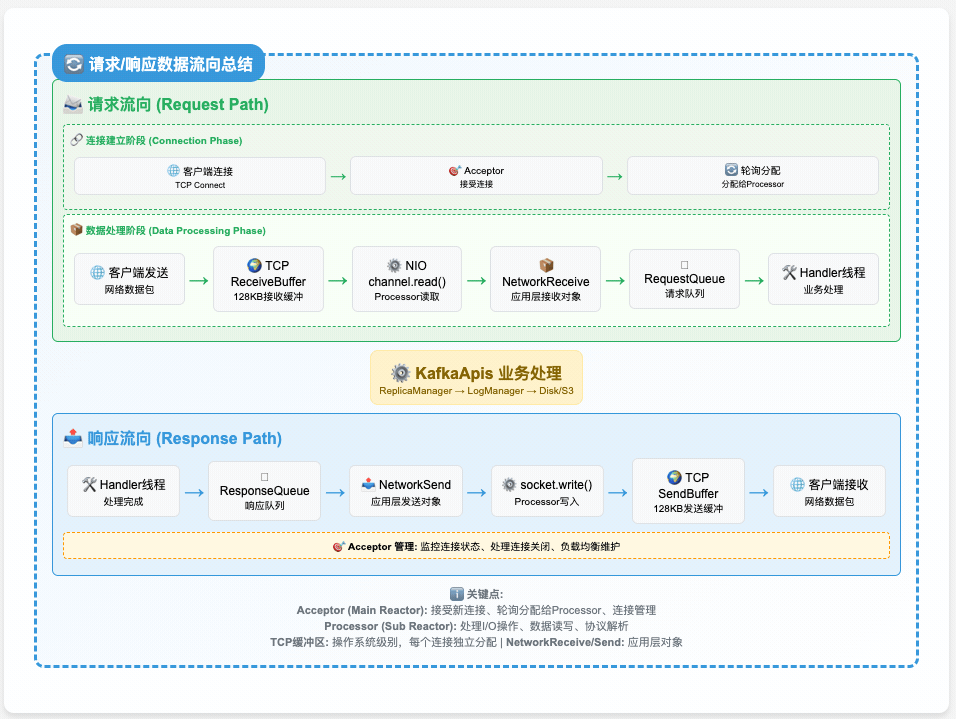Select the ResponseQueue 响应队列 box
The height and width of the screenshot is (719, 956).
264,490
